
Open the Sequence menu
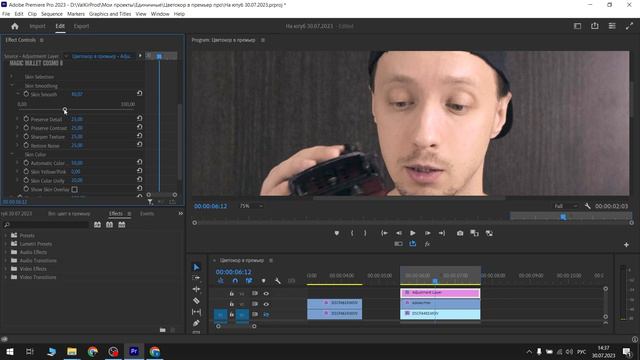point(52,14)
